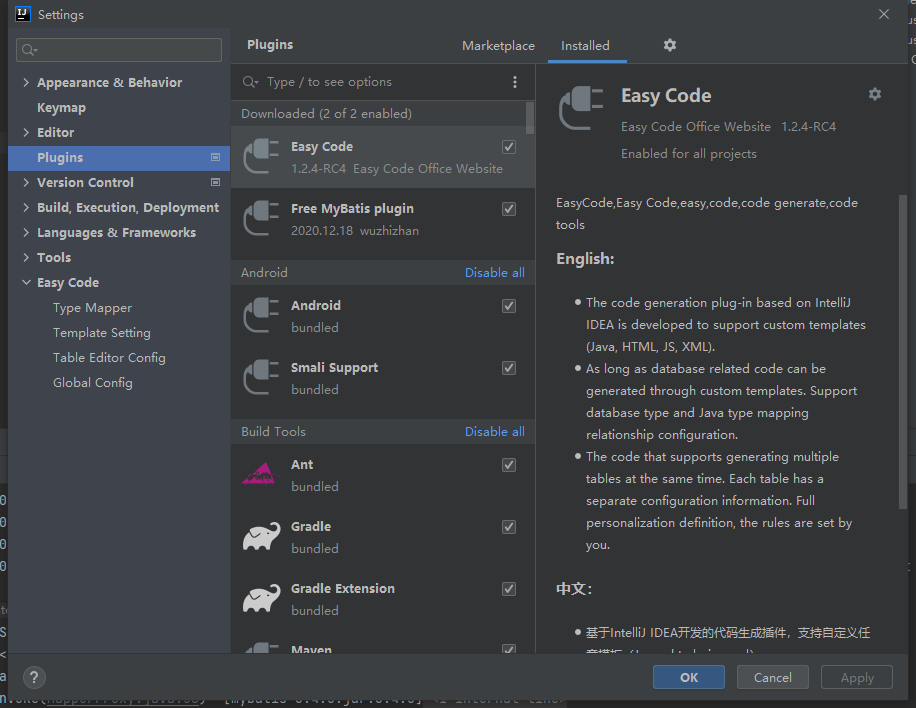Click the Easy Code detail gear icon
Viewport: 916px width, 708px height.
coord(875,94)
